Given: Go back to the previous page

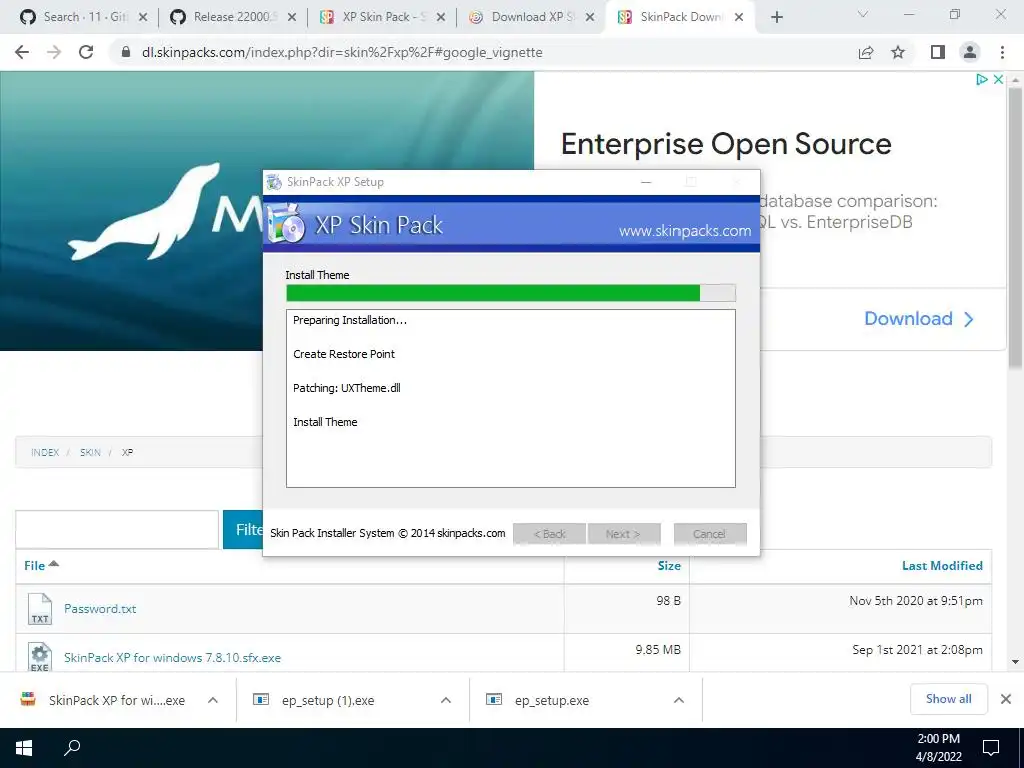Looking at the screenshot, I should coord(22,52).
